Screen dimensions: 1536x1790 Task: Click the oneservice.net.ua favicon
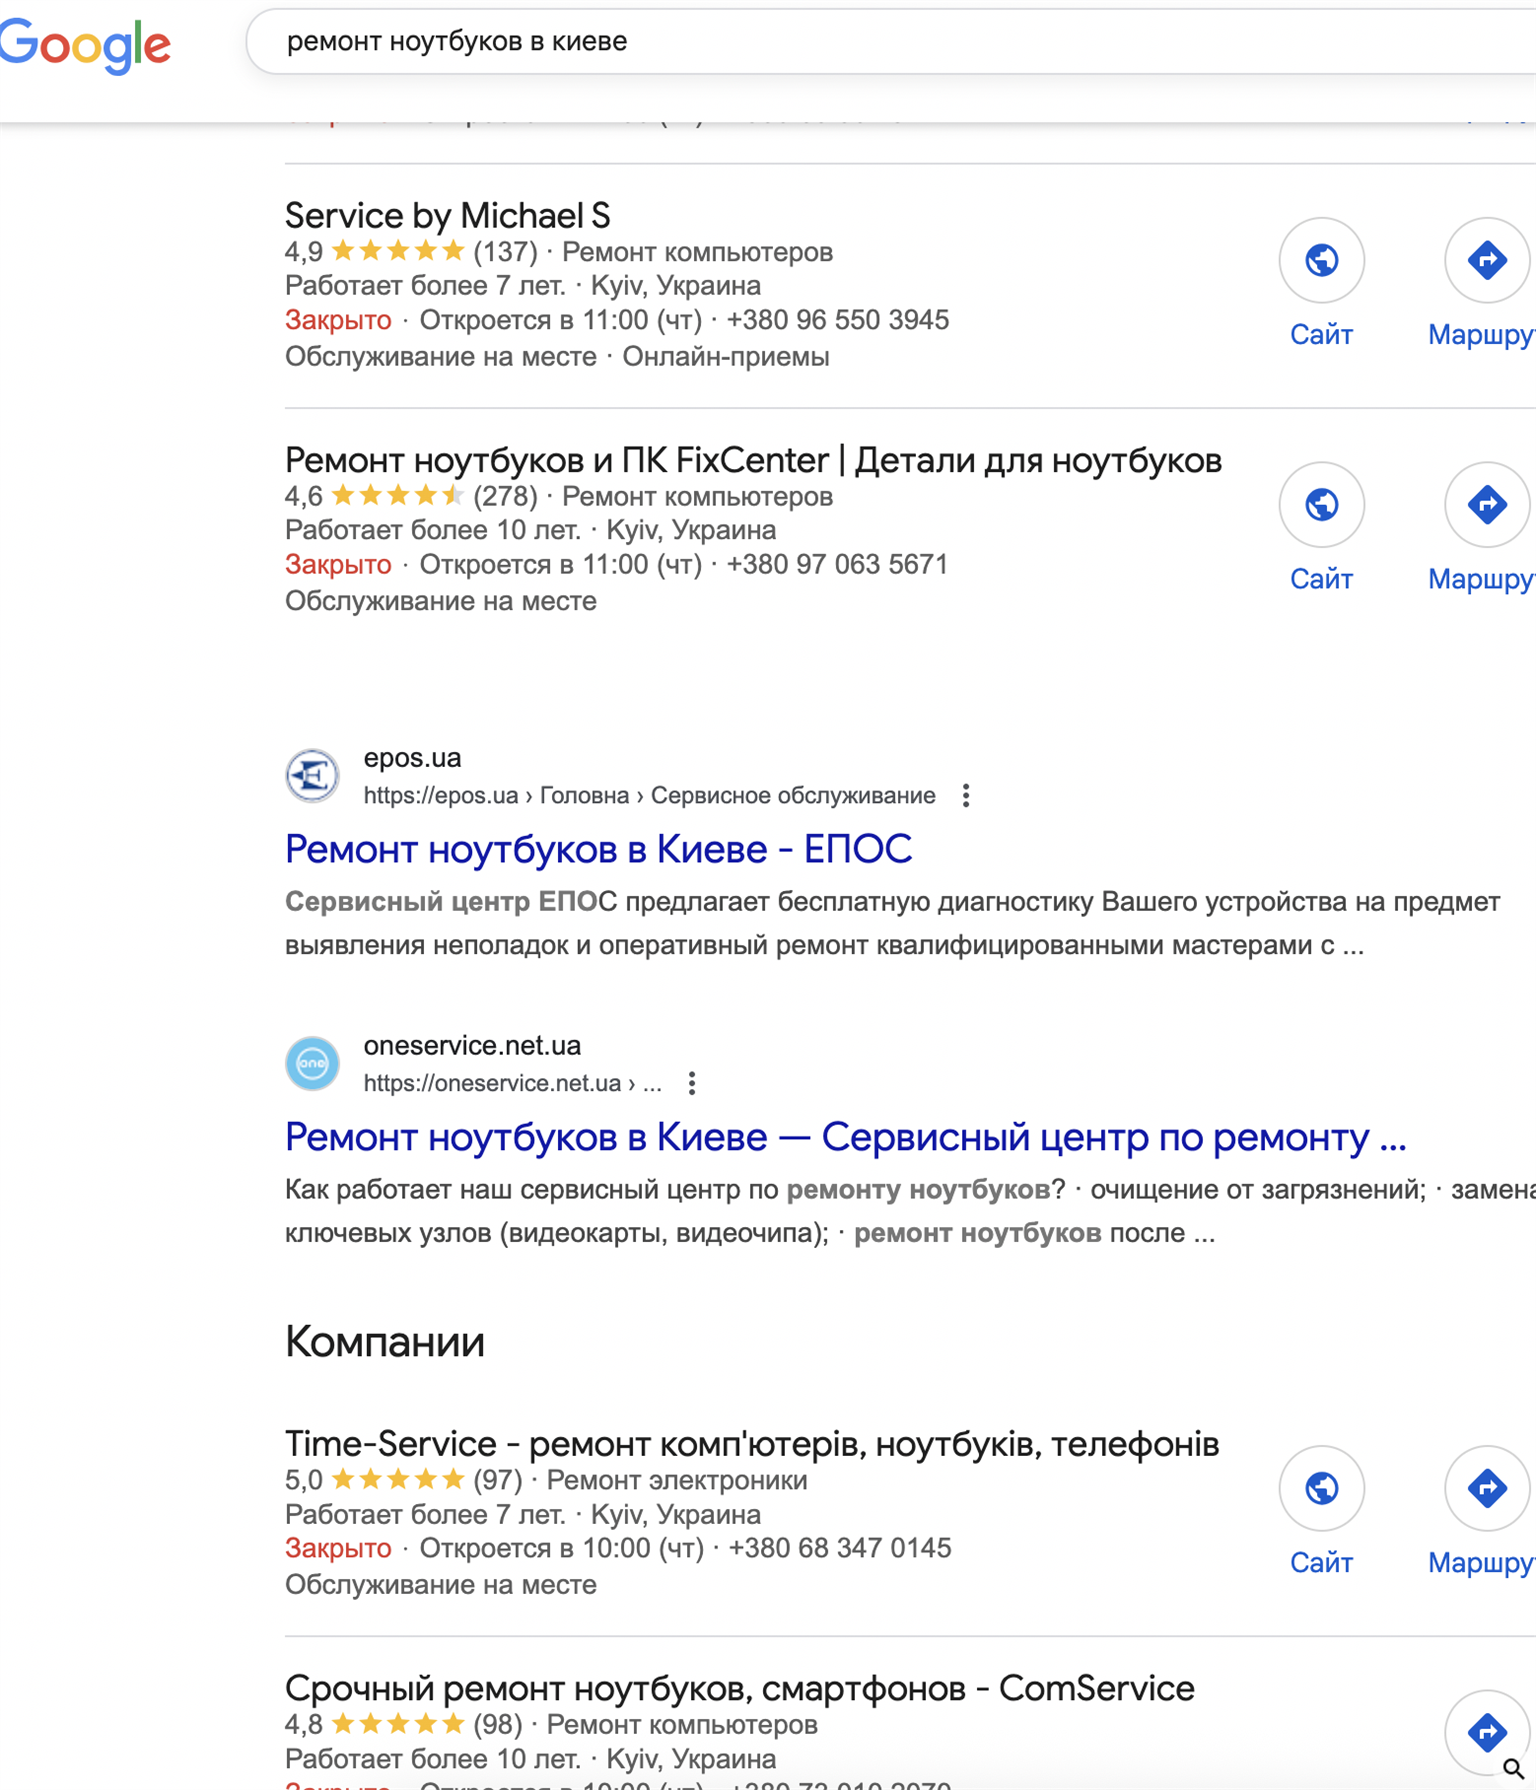[312, 1063]
